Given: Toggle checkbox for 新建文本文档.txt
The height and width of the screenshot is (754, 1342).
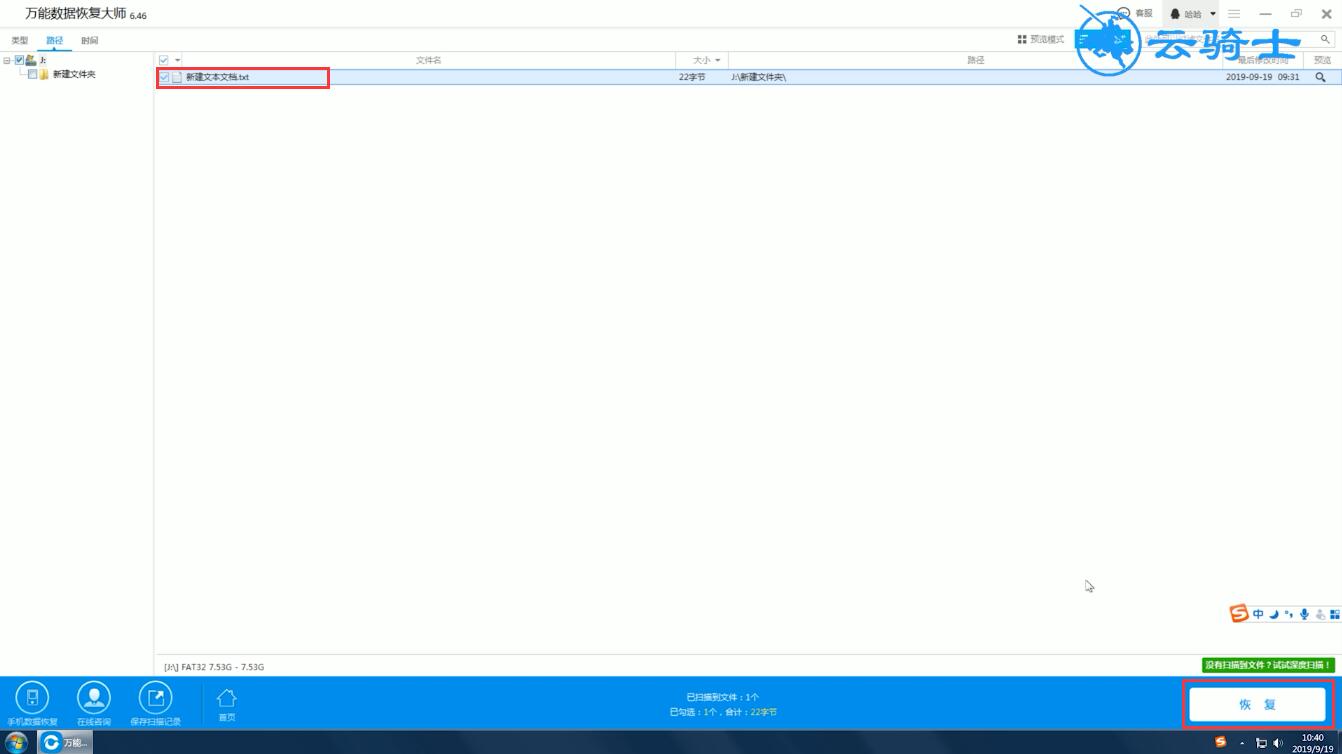Looking at the screenshot, I should pos(164,77).
